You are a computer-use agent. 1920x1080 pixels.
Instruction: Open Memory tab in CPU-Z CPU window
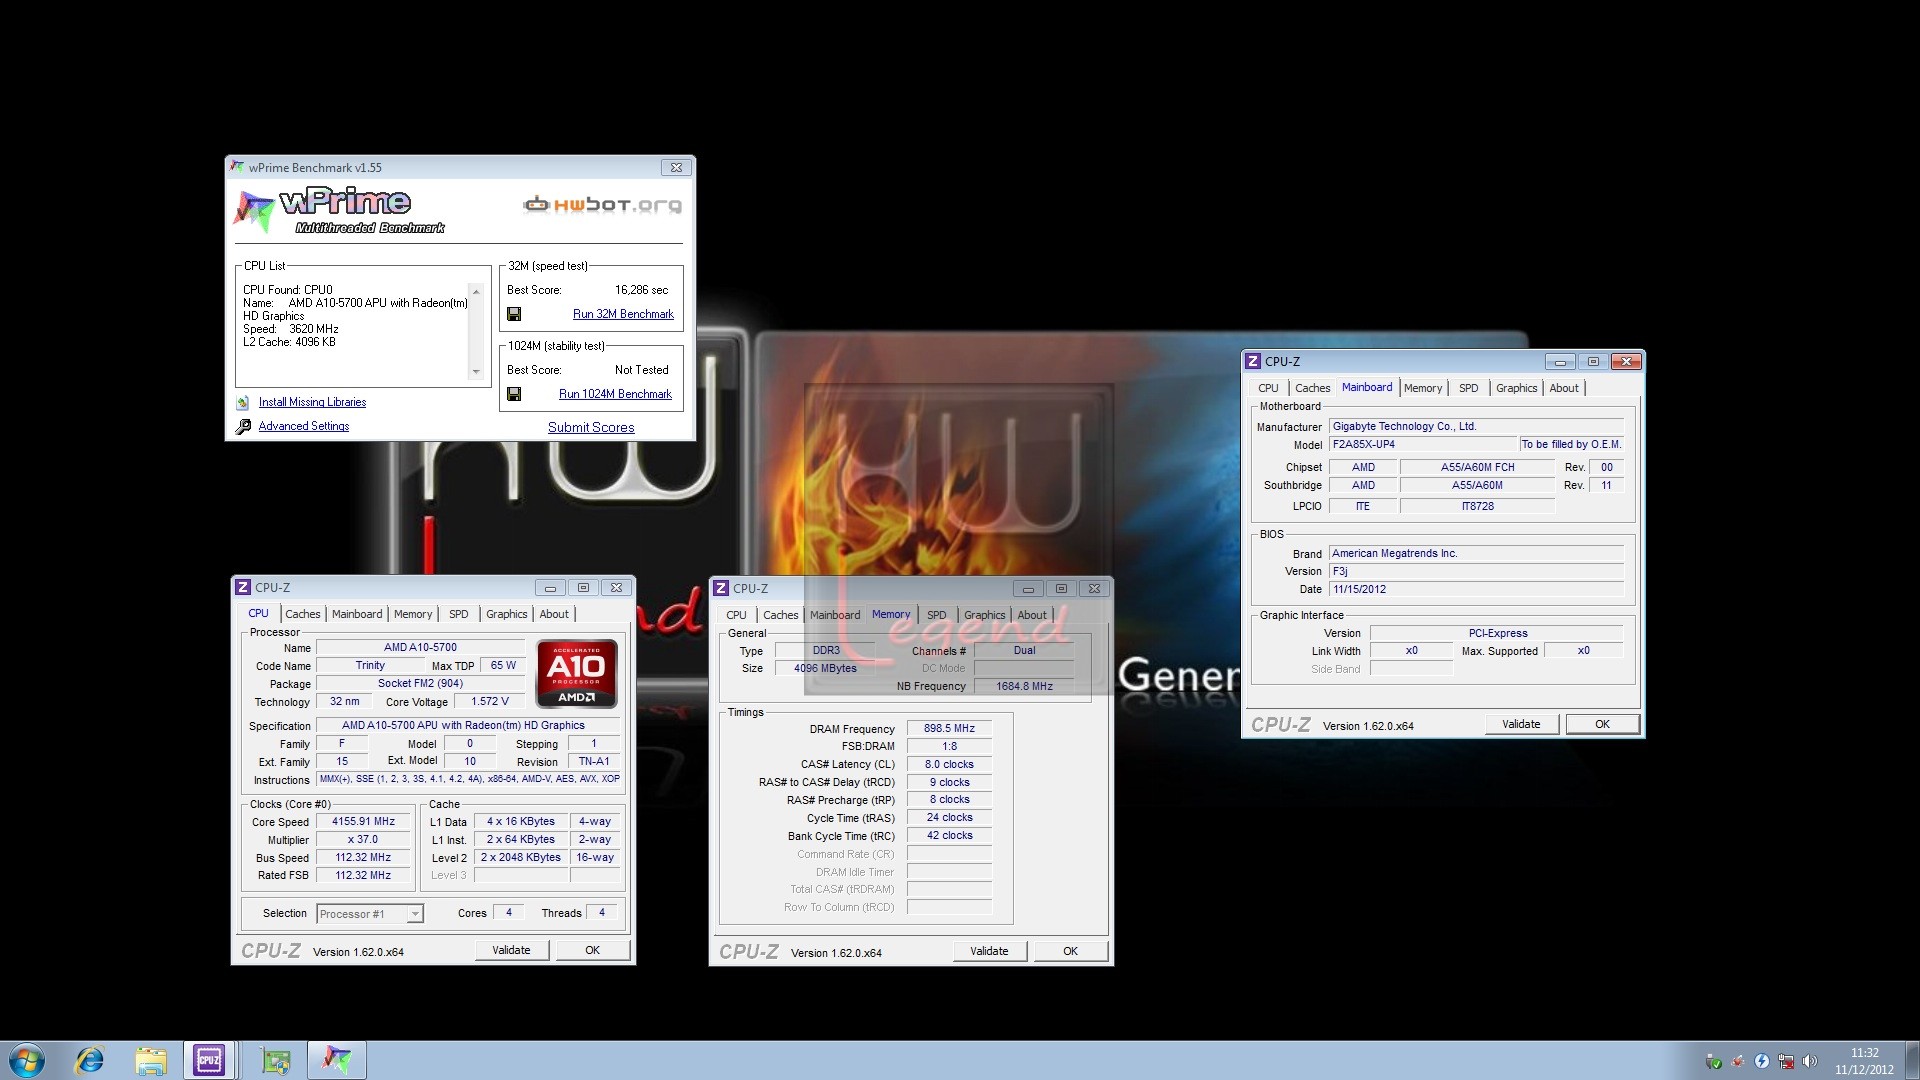click(413, 614)
